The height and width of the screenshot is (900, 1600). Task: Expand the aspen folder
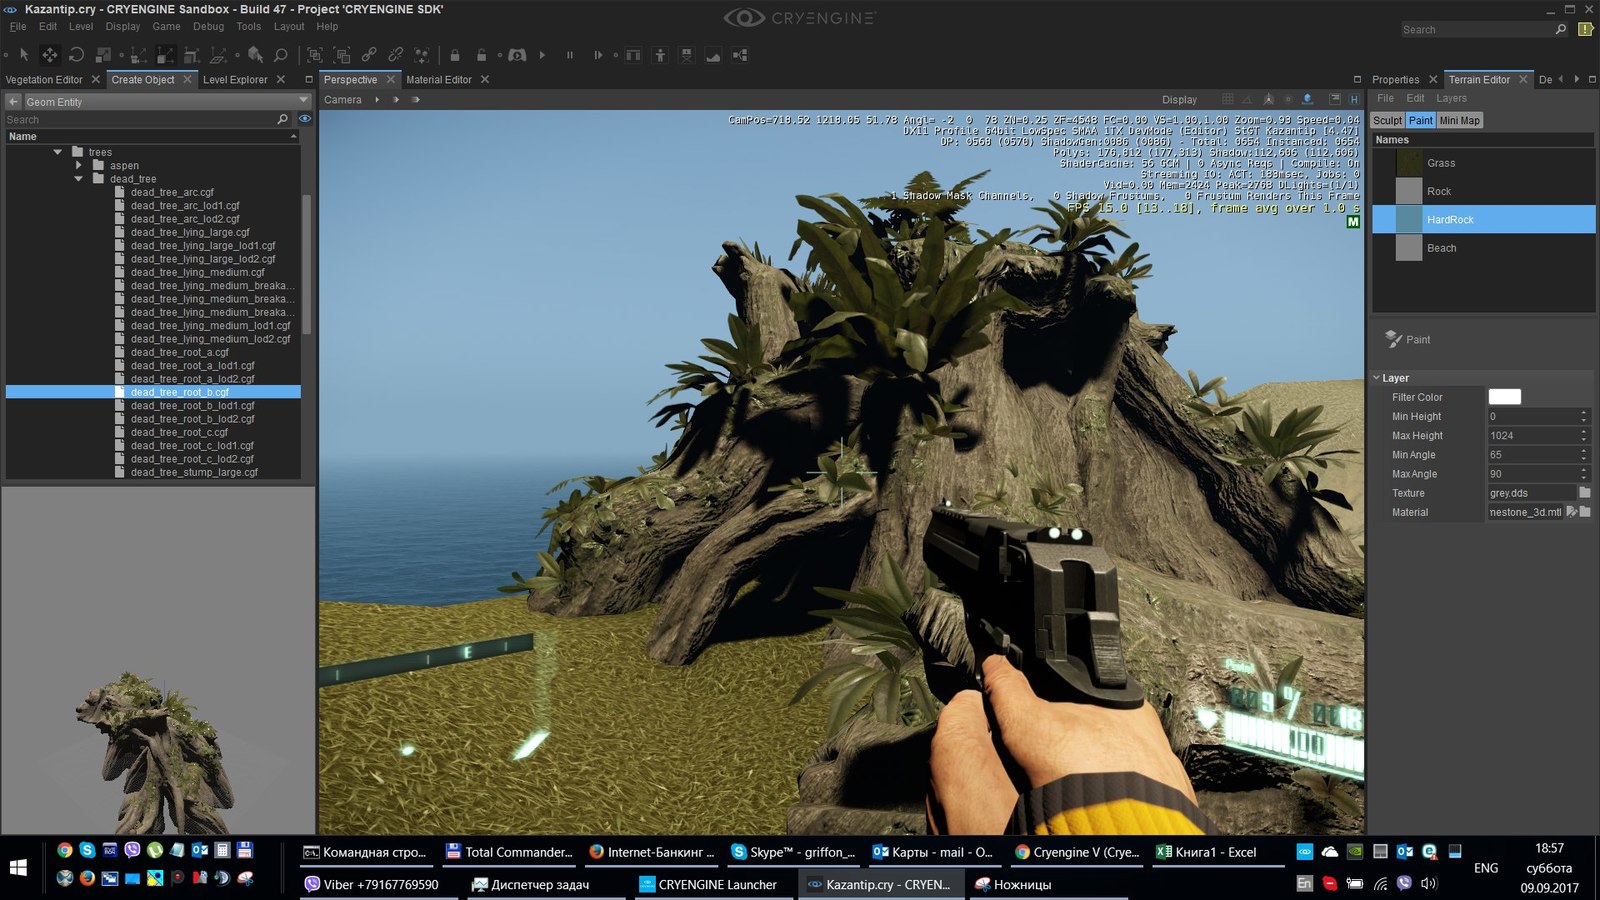point(78,165)
